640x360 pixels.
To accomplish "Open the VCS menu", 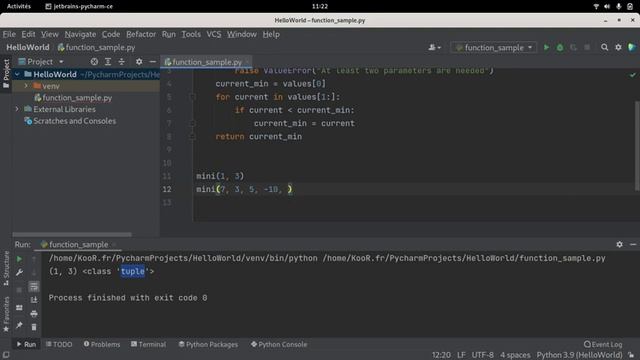I will (213, 34).
